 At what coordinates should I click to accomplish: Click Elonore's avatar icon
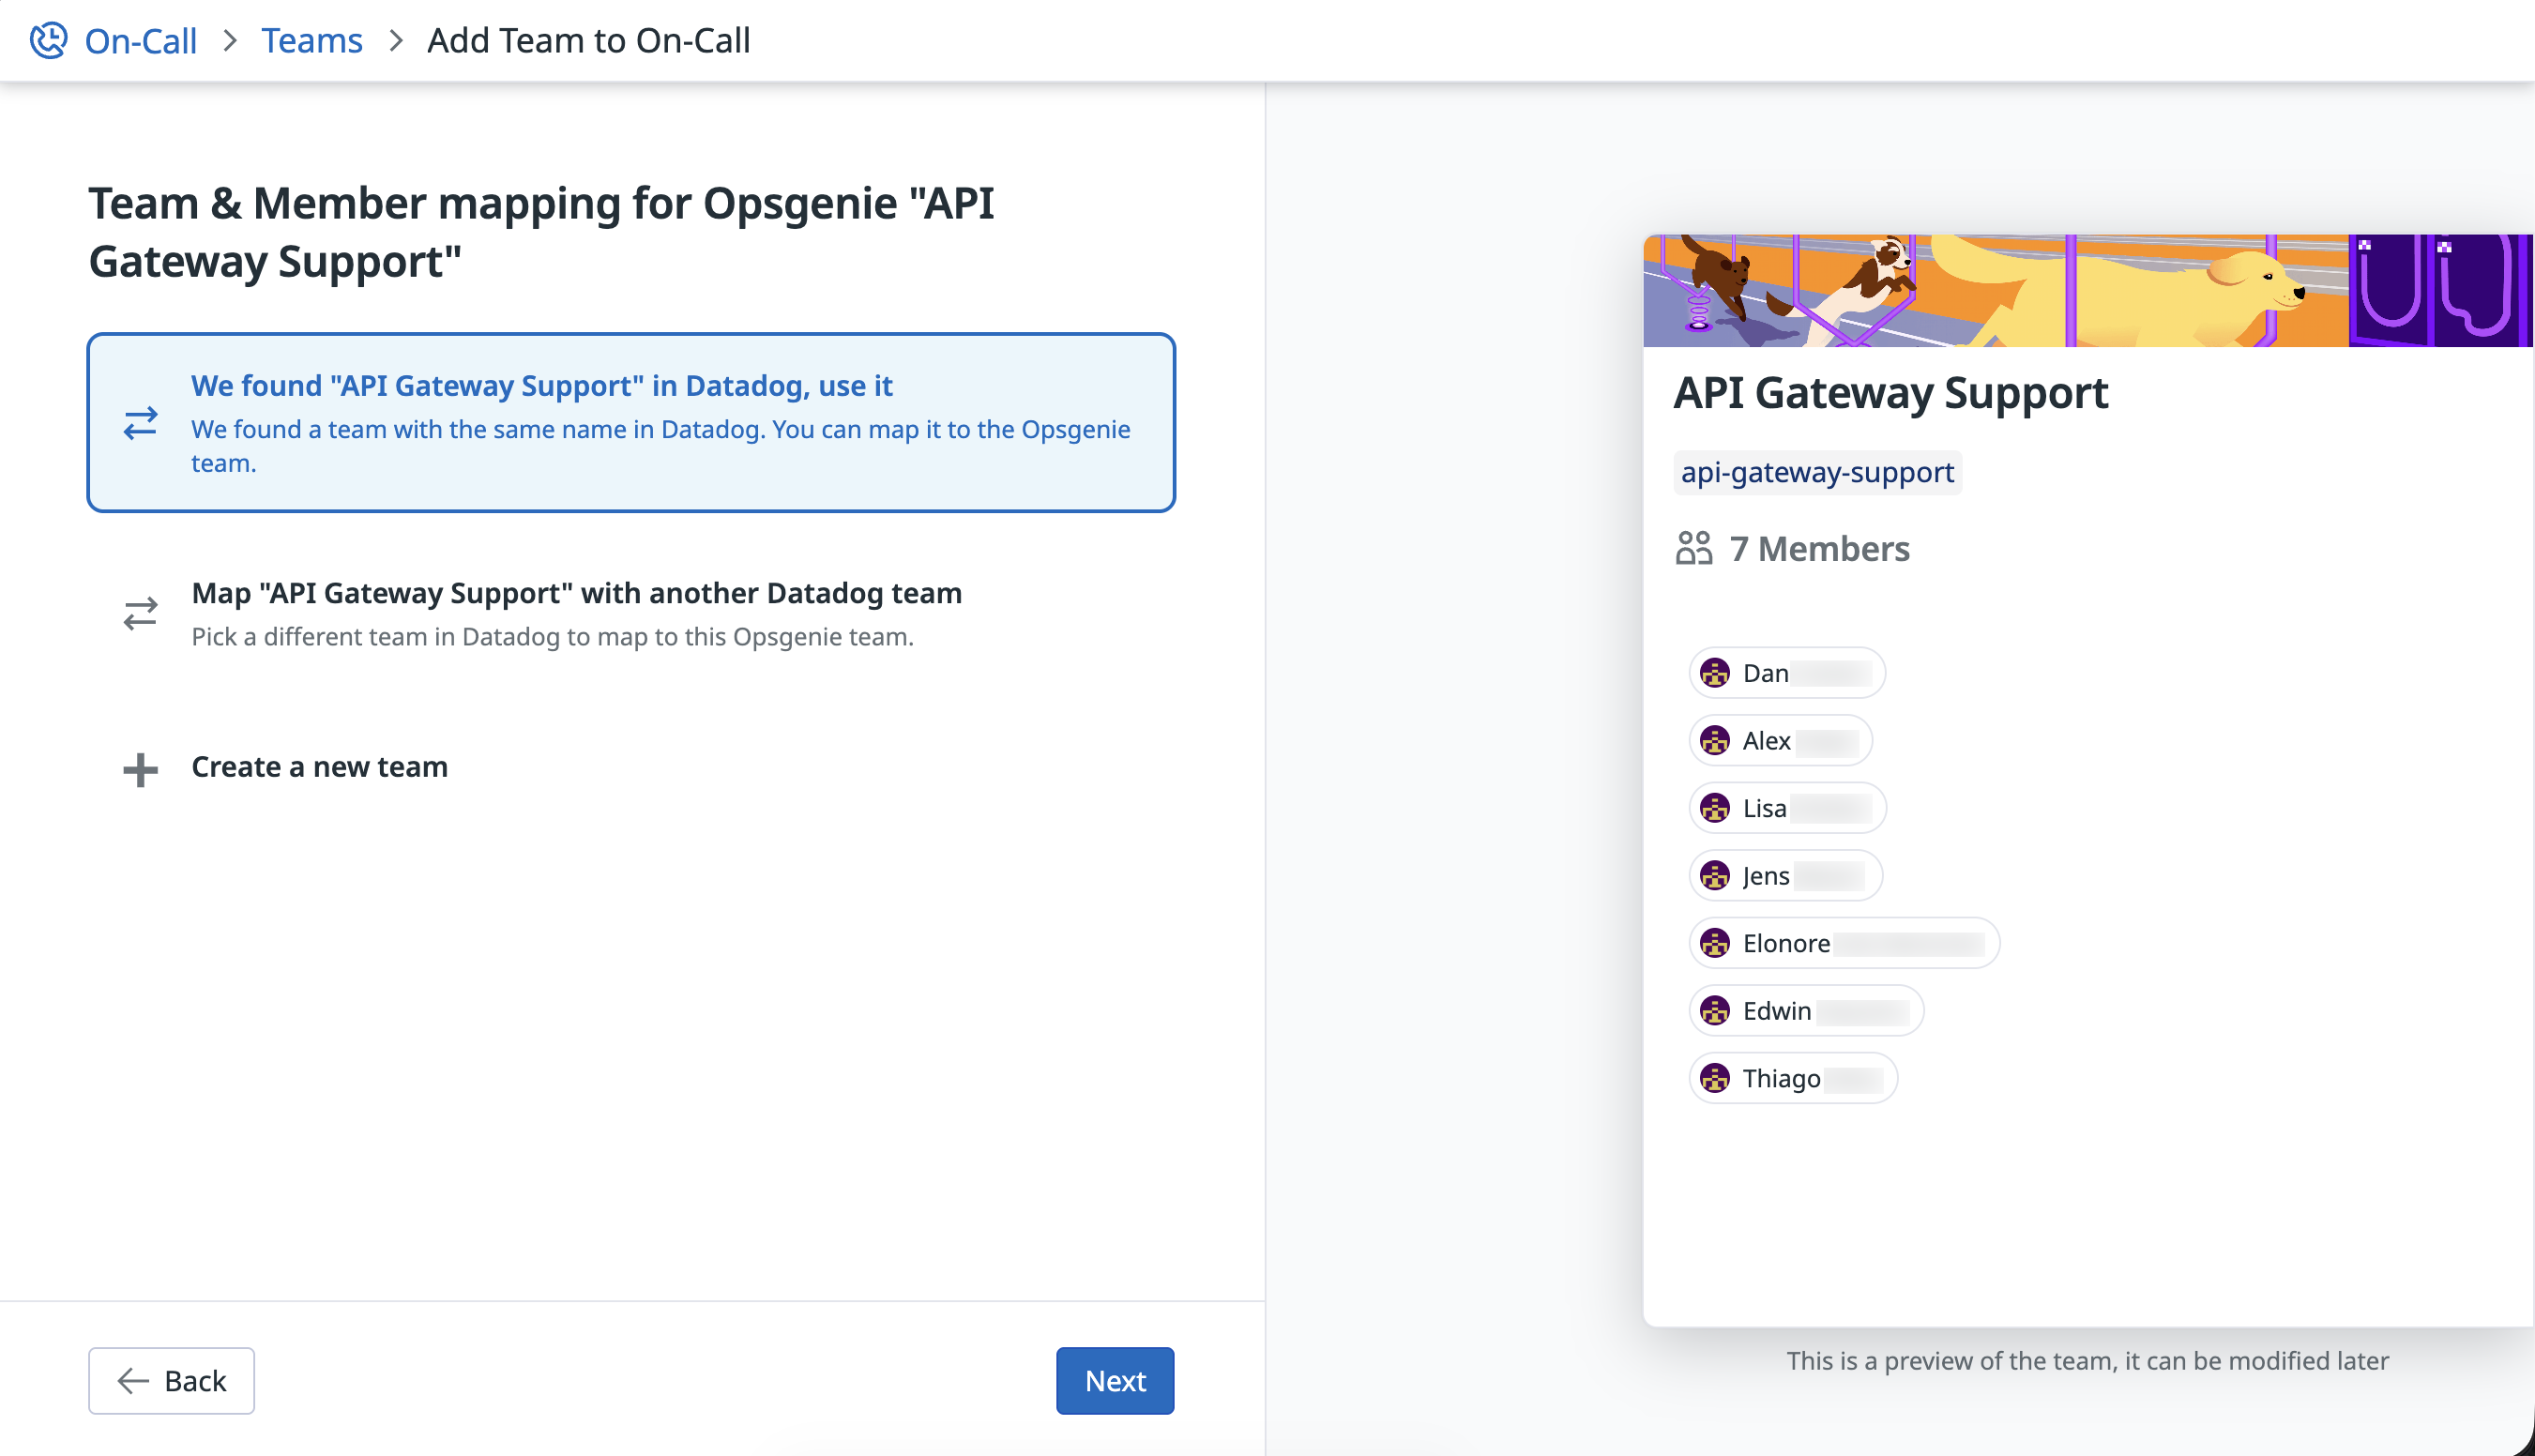(x=1715, y=943)
